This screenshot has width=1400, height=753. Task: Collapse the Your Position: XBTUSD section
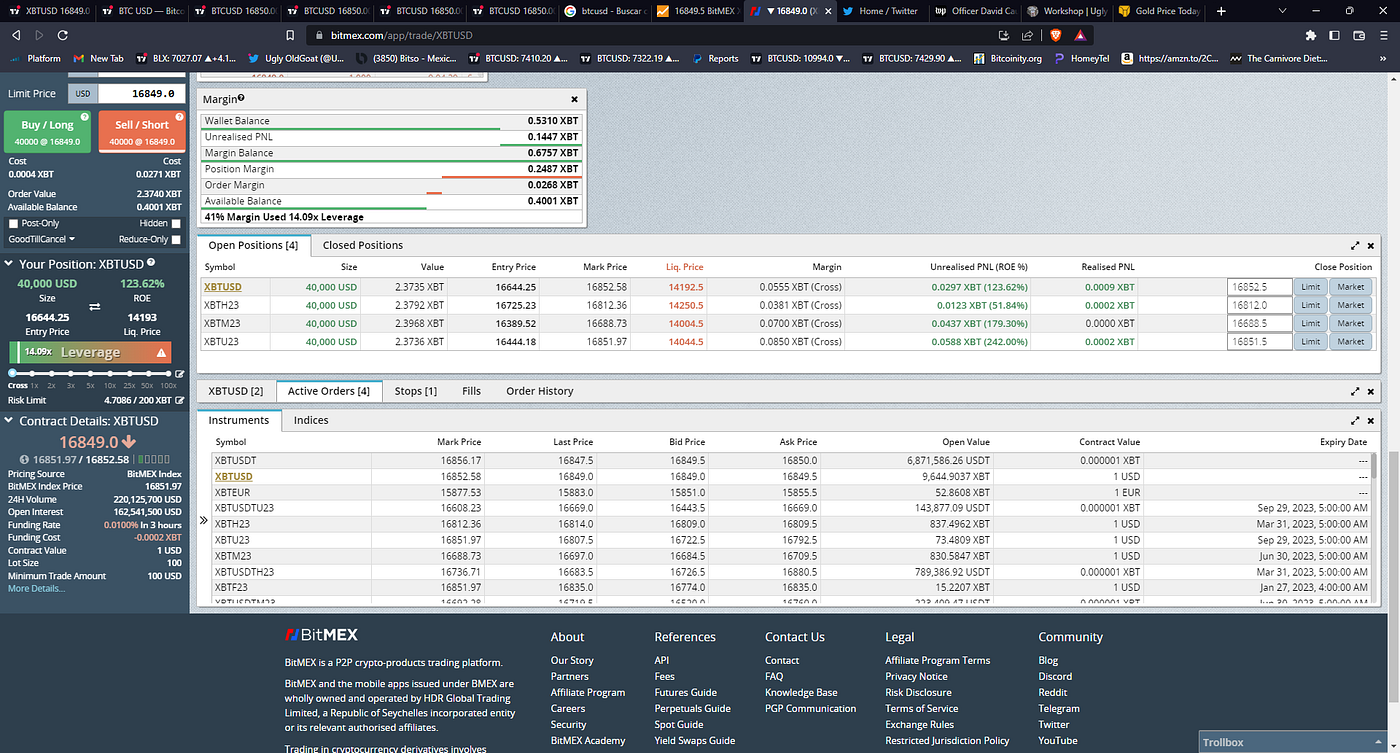(x=10, y=264)
